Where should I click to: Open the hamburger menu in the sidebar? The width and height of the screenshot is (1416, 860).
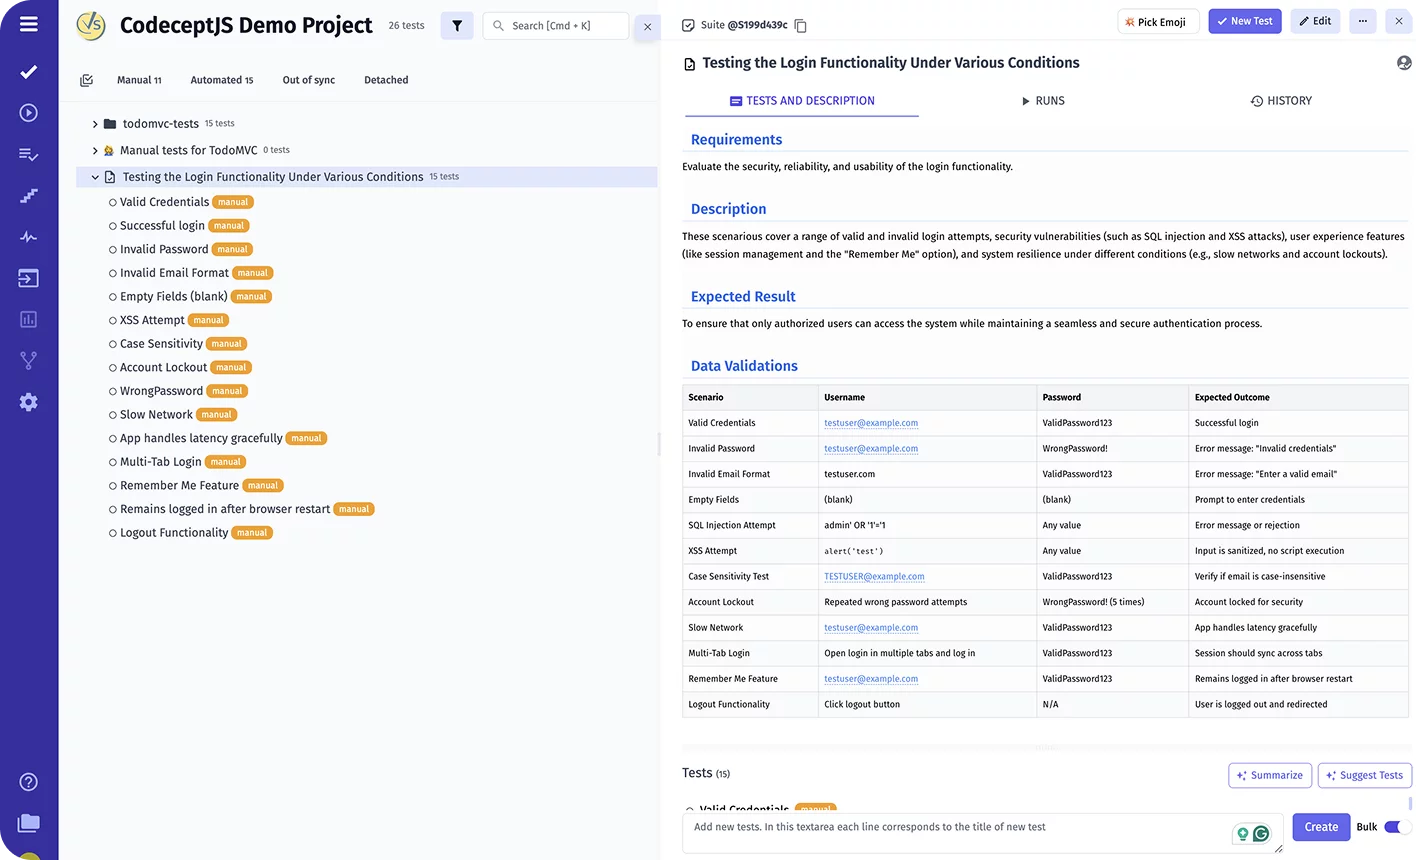point(28,22)
